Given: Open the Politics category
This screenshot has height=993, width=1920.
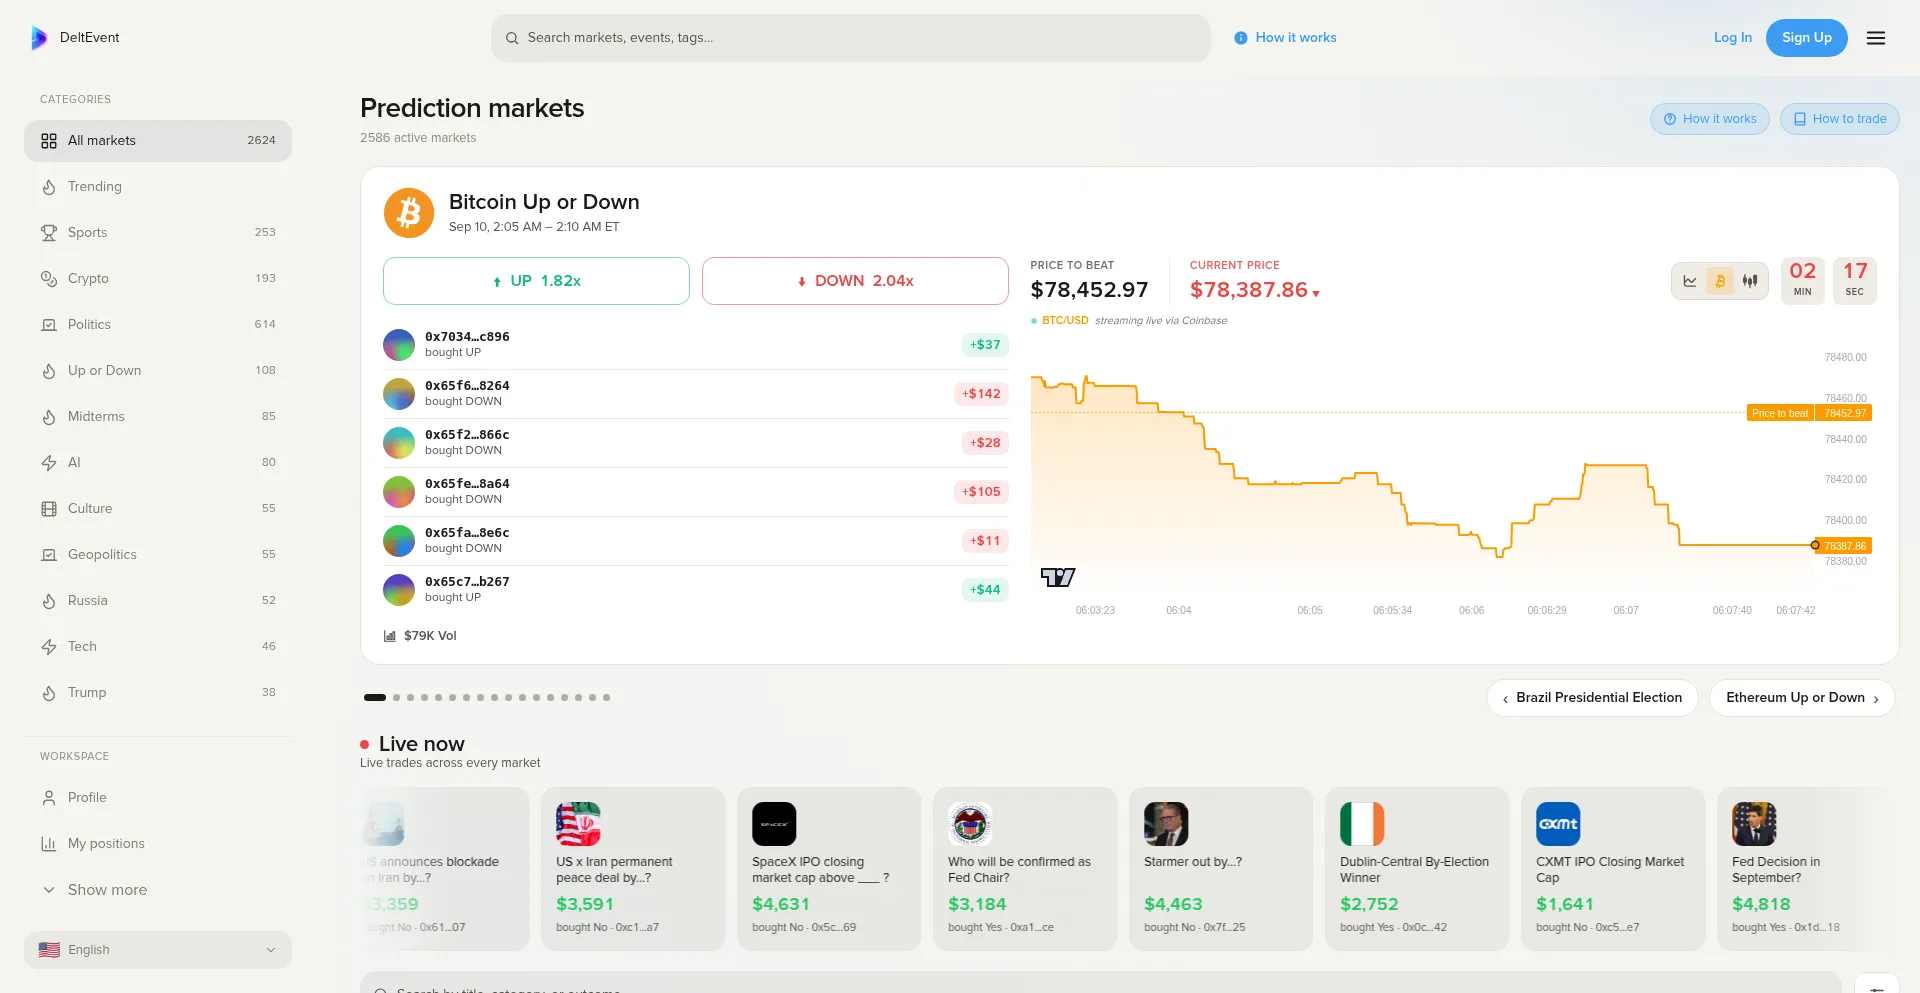Looking at the screenshot, I should coord(158,325).
